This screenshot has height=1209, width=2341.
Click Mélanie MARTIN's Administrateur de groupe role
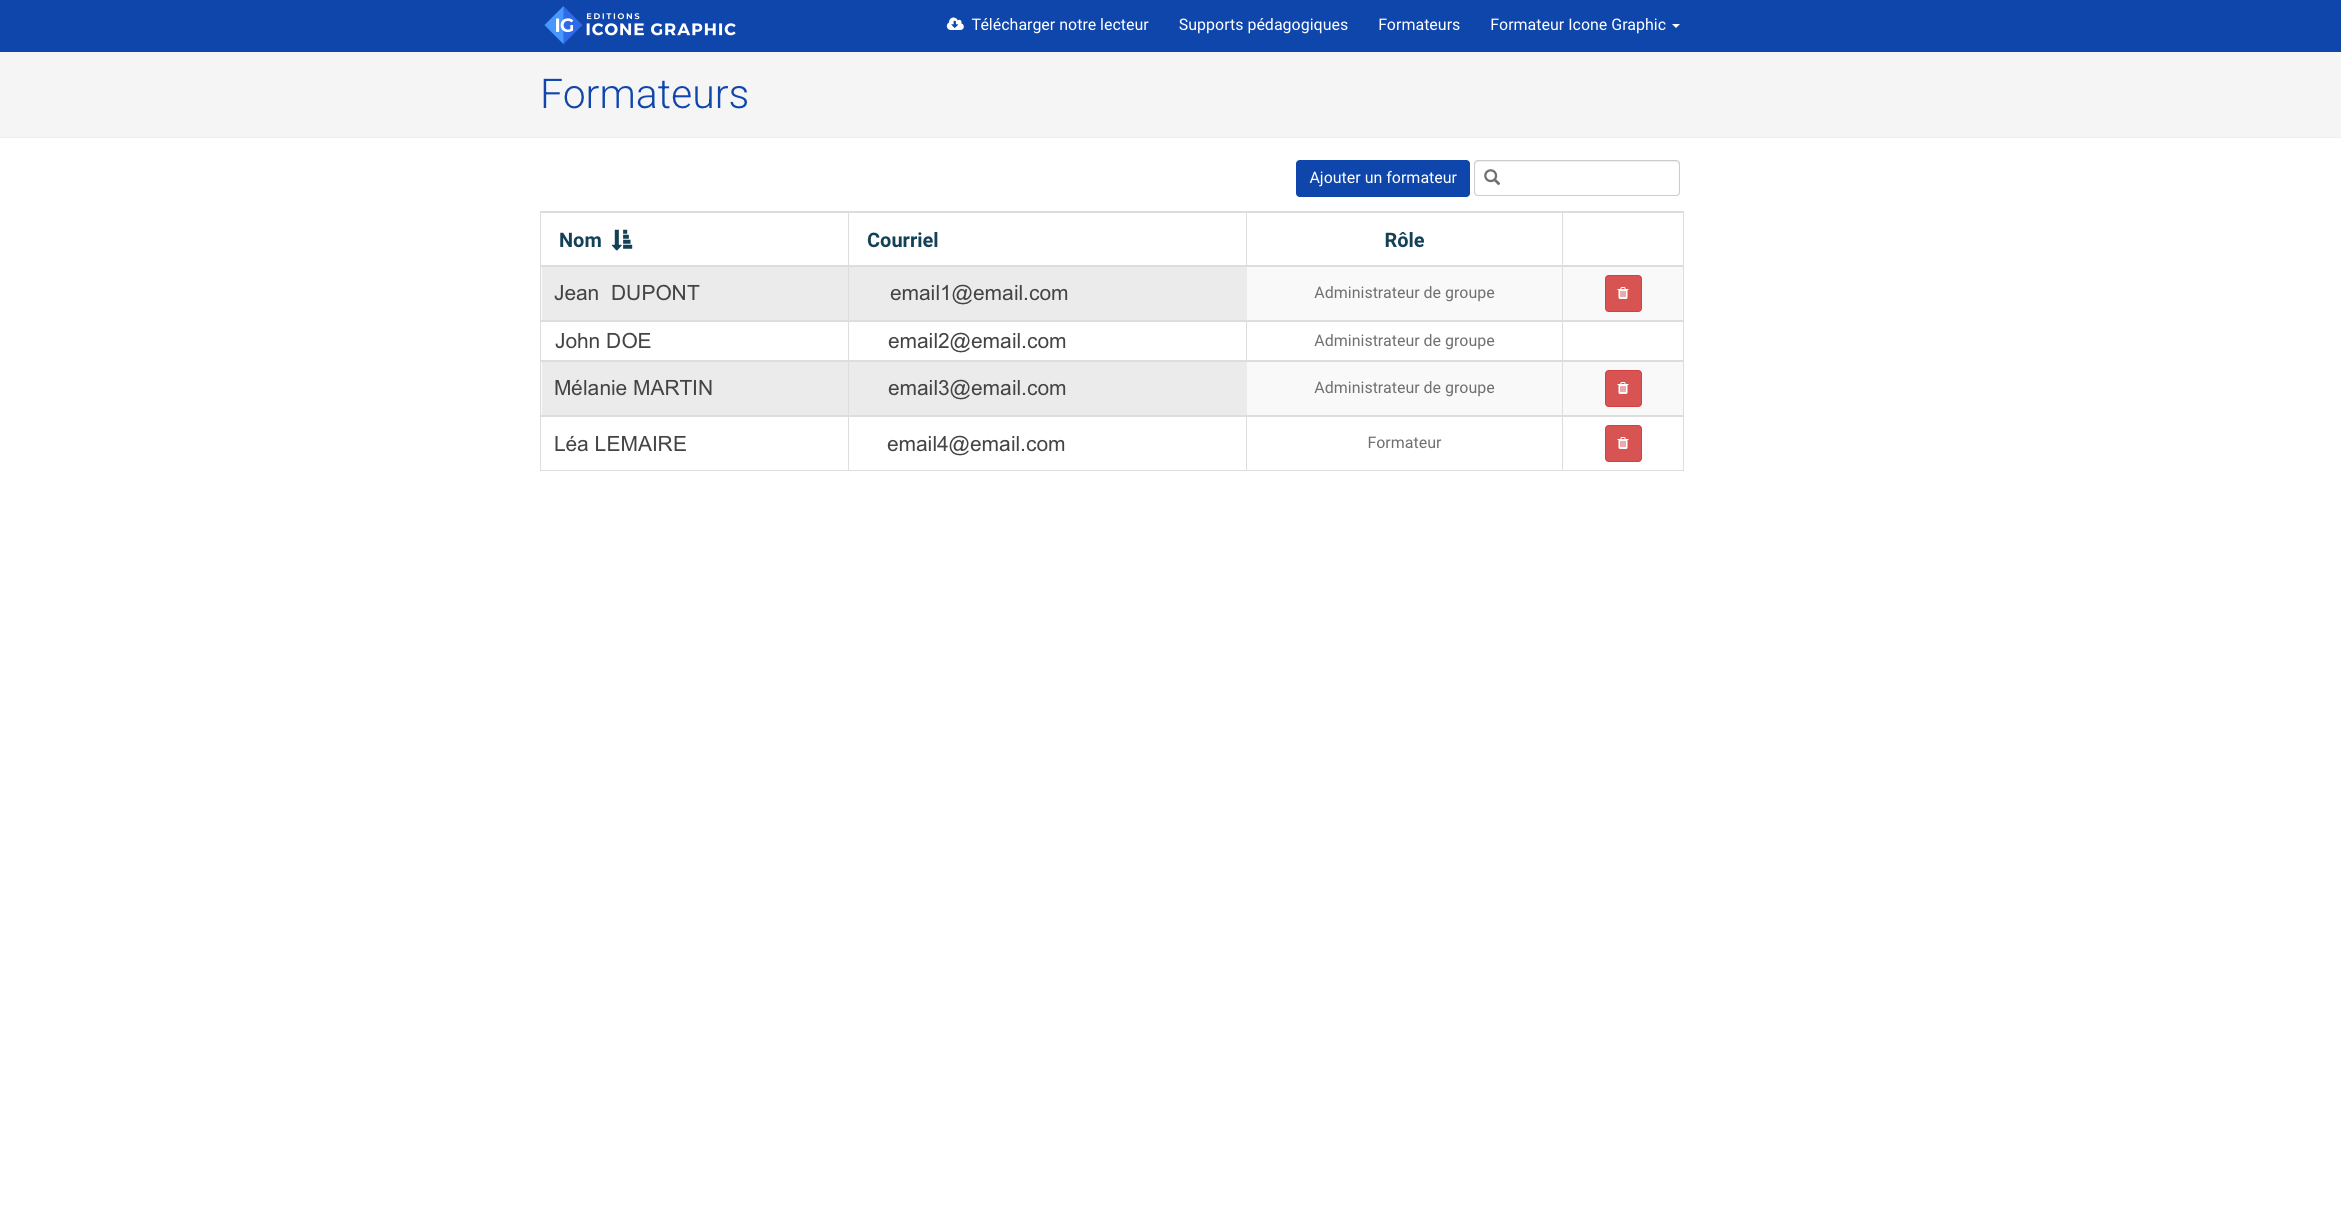1404,388
